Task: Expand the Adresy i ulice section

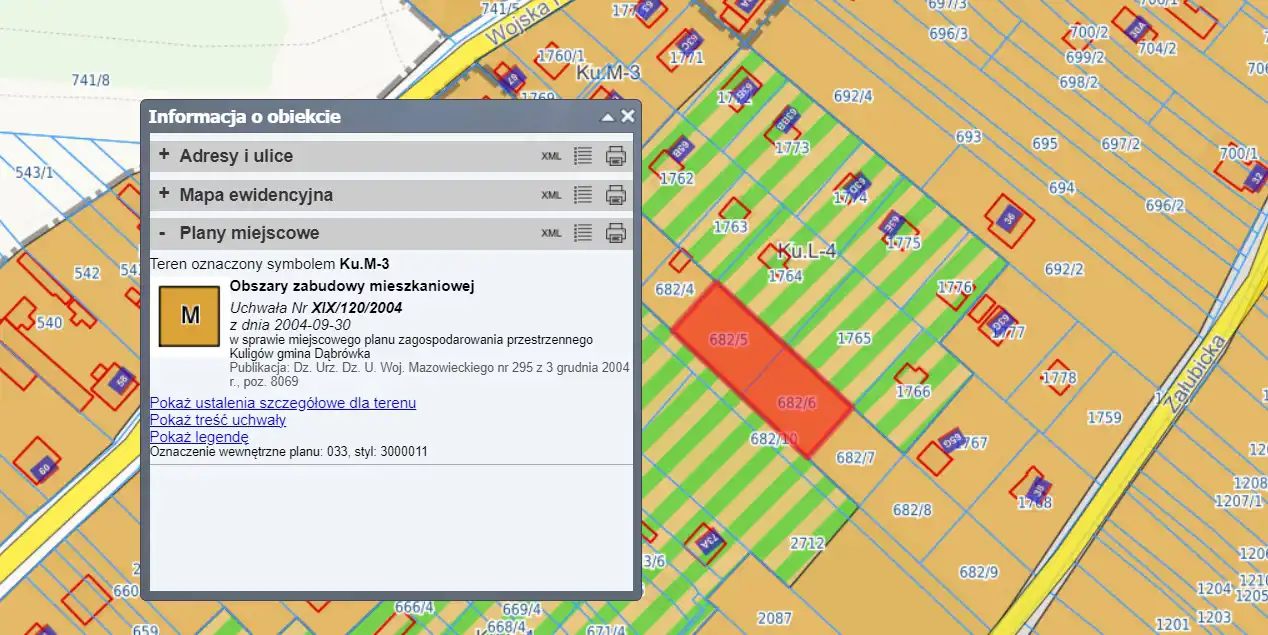Action: (x=164, y=155)
